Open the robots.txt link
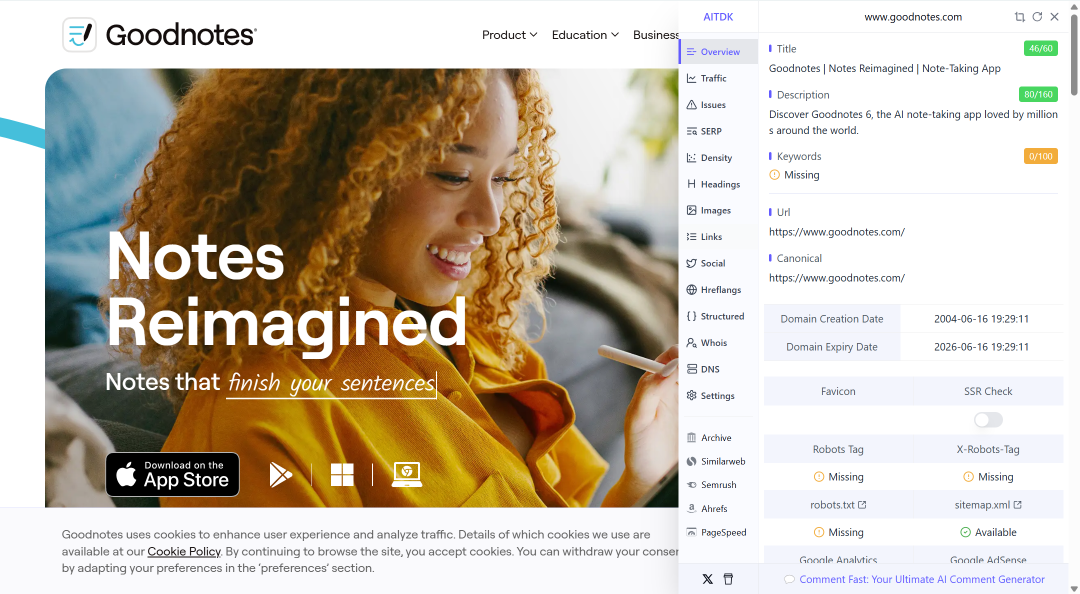Viewport: 1080px width, 594px height. click(838, 504)
